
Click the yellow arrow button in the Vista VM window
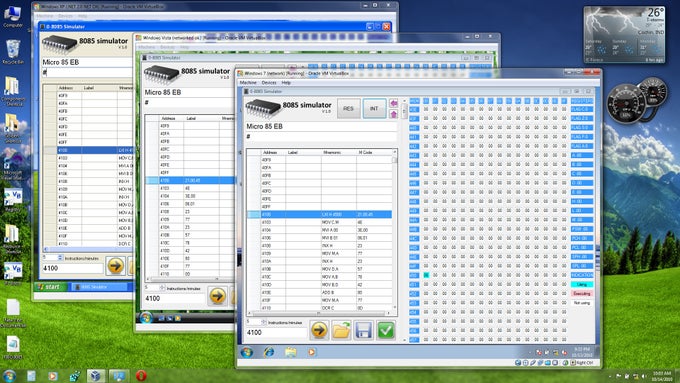217,296
